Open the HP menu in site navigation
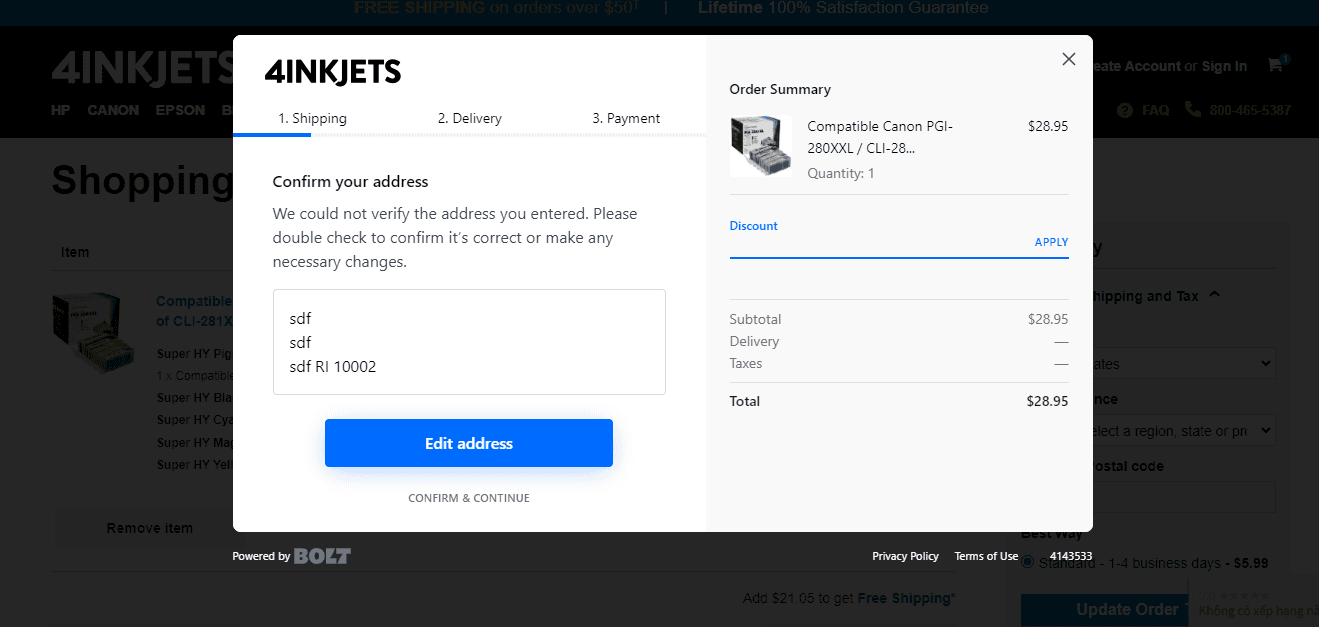The image size is (1319, 627). point(61,110)
